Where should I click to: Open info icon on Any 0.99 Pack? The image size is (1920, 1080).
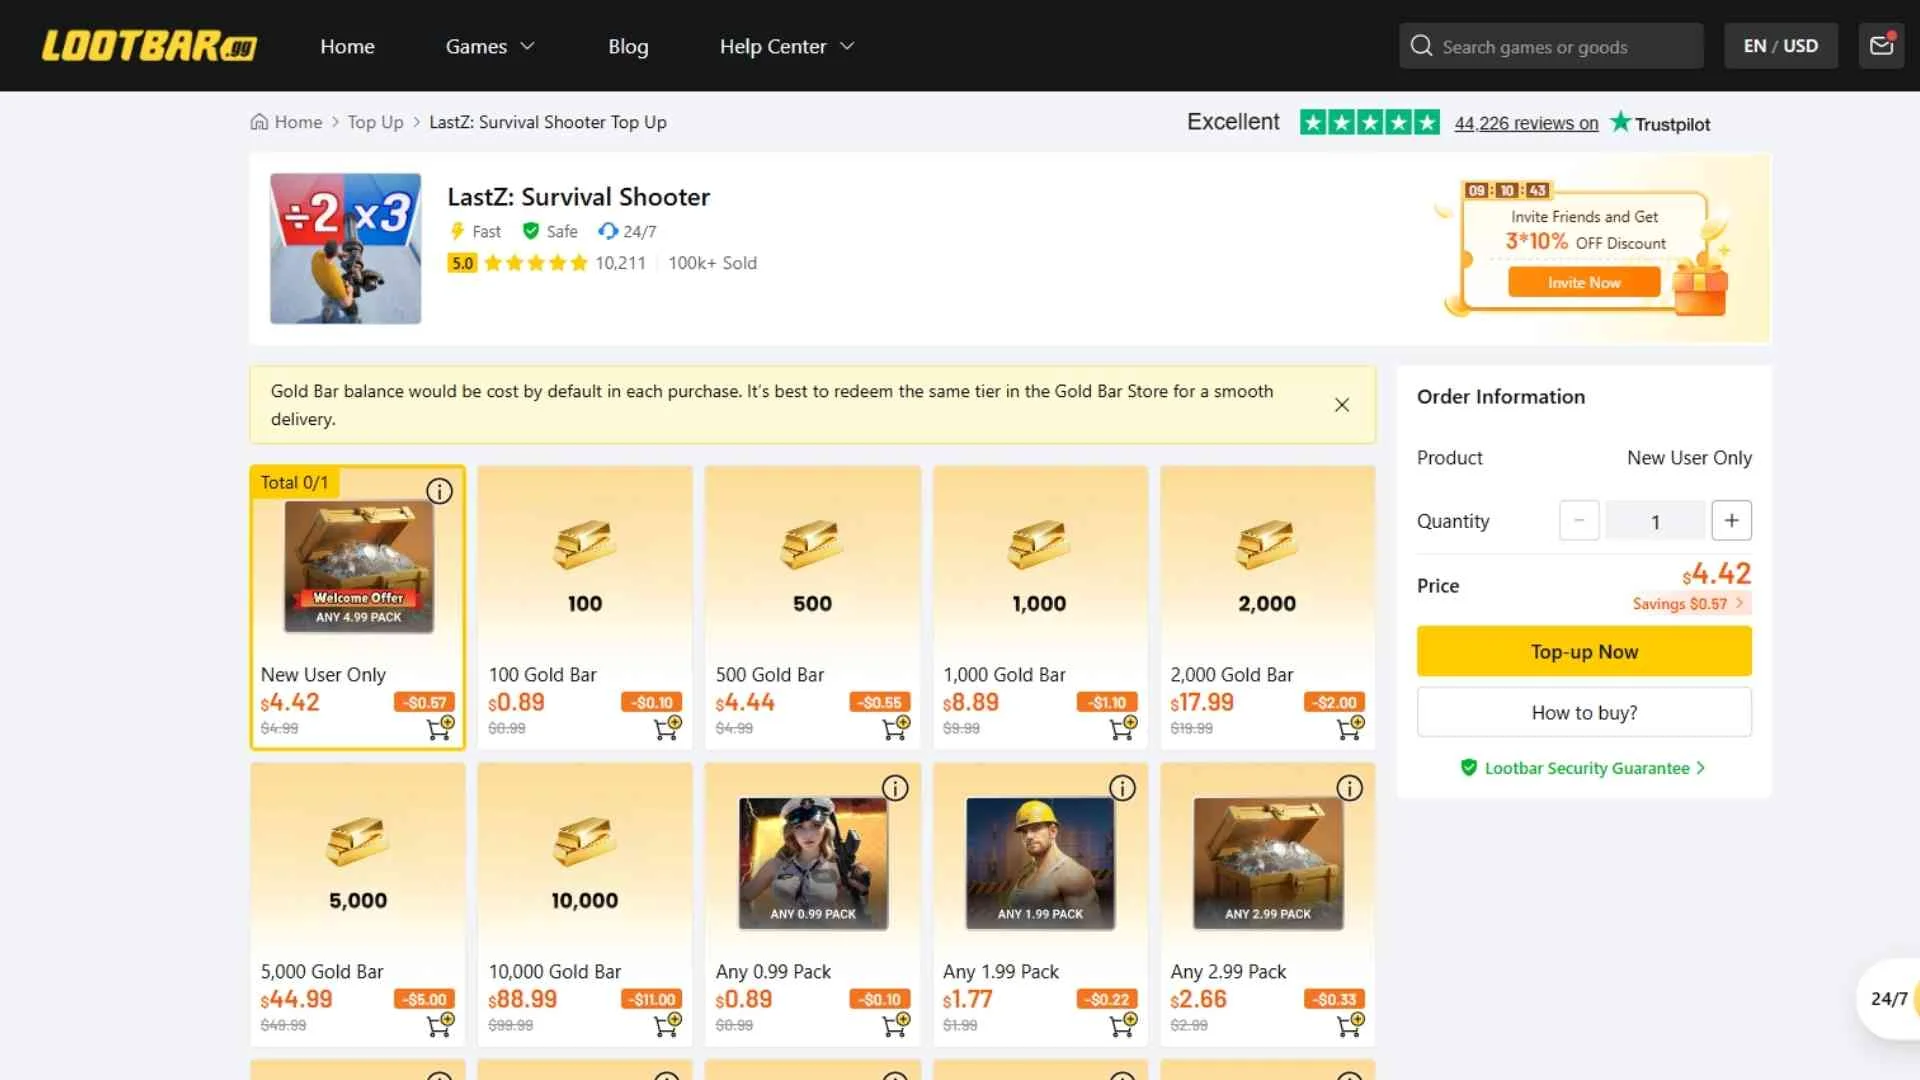click(895, 788)
